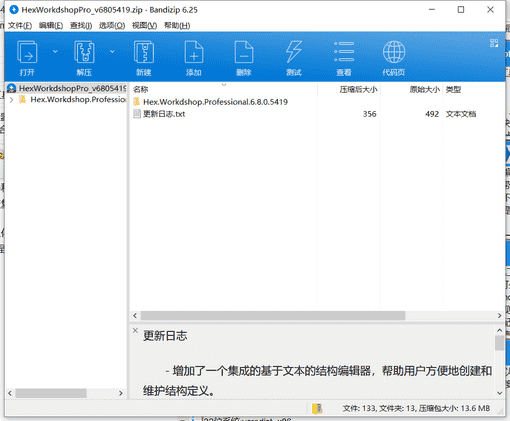Click the Code page (代码页) globe icon
This screenshot has height=421, width=510.
[x=394, y=52]
